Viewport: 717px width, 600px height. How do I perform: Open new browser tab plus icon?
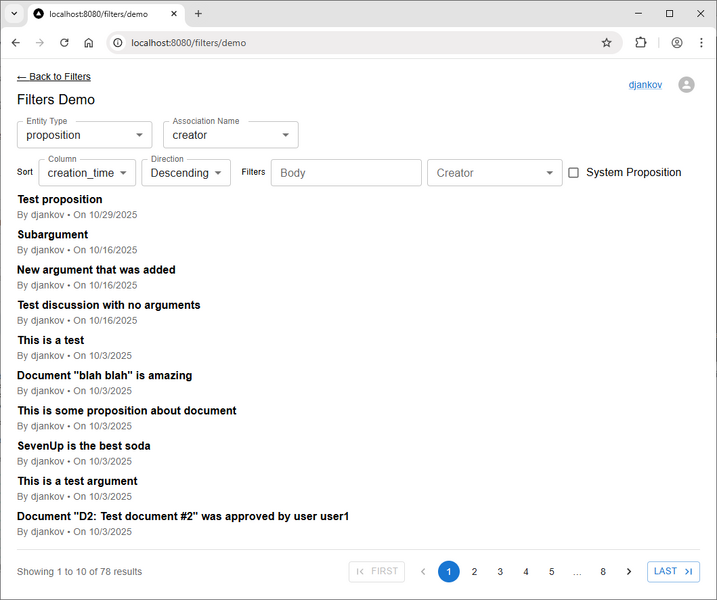click(198, 14)
